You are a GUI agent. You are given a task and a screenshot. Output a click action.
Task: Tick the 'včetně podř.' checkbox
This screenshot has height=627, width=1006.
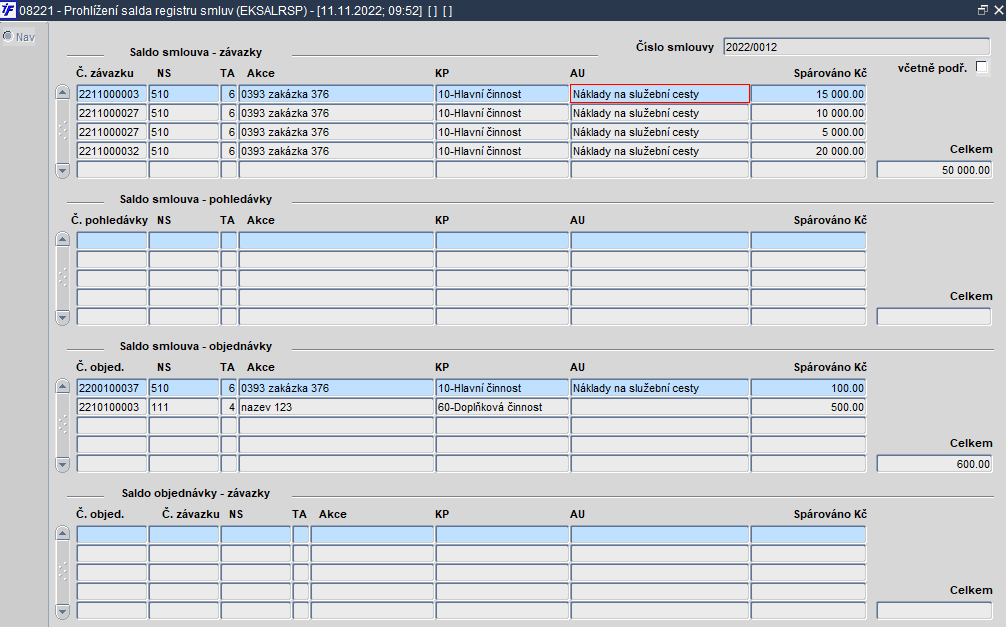(981, 67)
